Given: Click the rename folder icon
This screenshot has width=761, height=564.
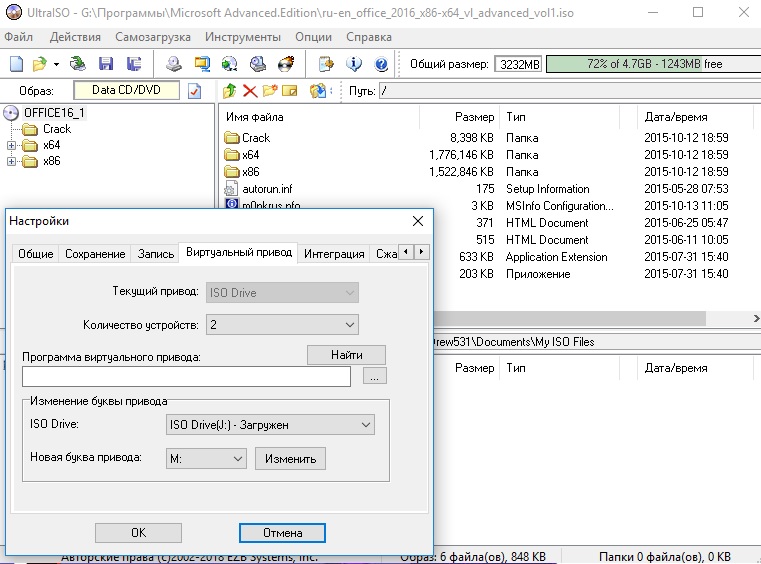Looking at the screenshot, I should coord(290,91).
